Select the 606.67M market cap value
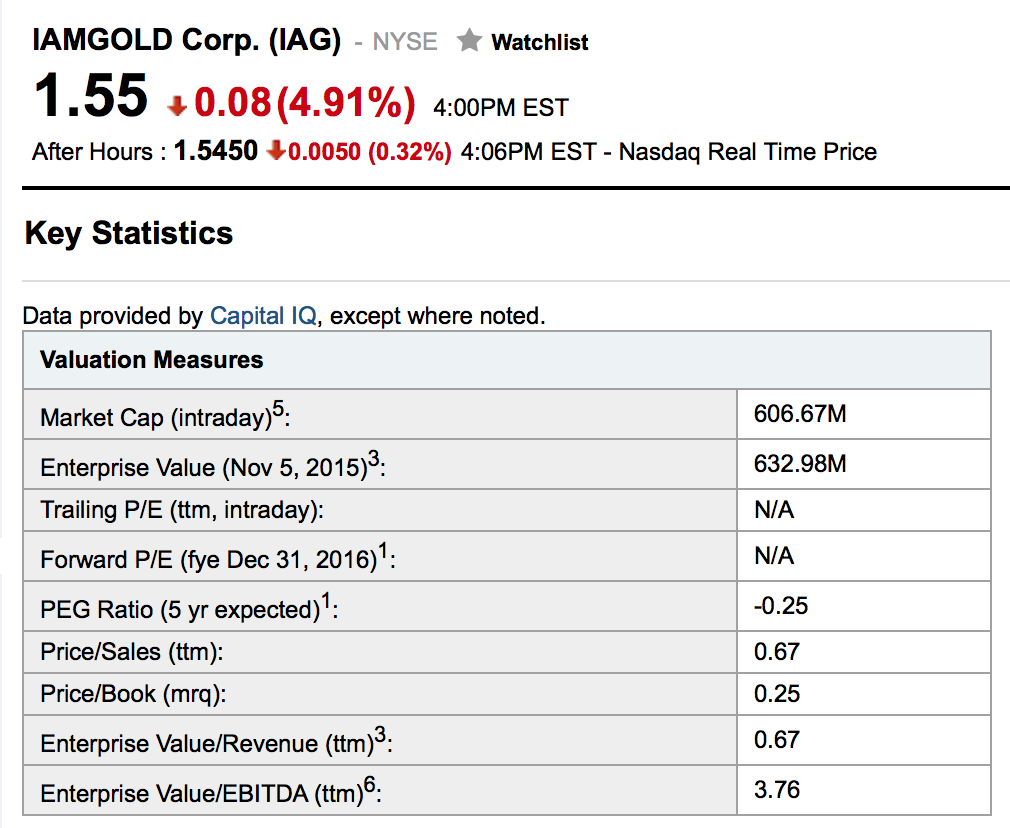1010x828 pixels. coord(800,414)
